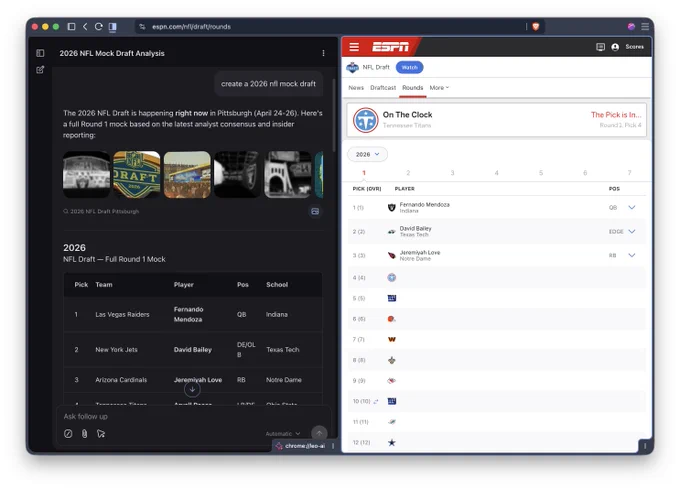
Task: Click David Bailey player name on ESPN
Action: 415,228
